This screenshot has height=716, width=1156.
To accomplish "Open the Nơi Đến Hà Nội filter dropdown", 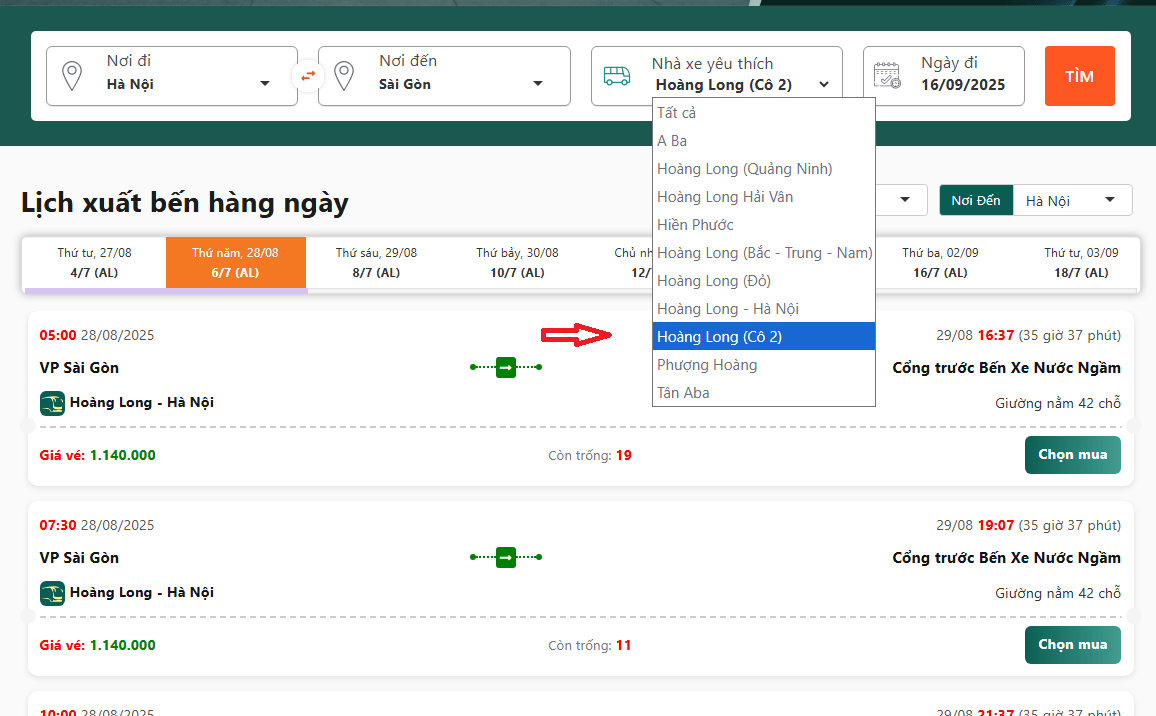I will click(x=1072, y=201).
